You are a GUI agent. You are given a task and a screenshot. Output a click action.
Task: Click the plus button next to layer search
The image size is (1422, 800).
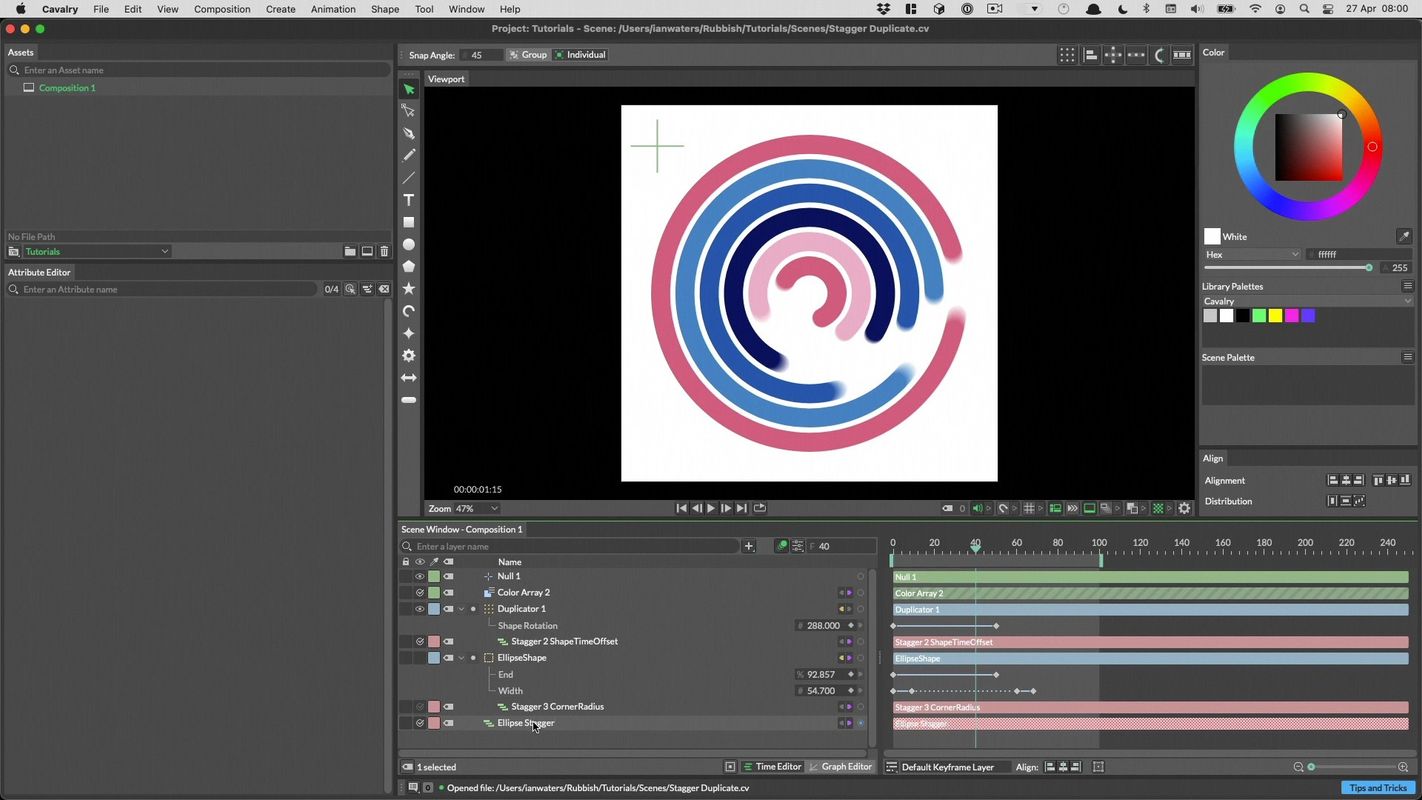pos(749,546)
